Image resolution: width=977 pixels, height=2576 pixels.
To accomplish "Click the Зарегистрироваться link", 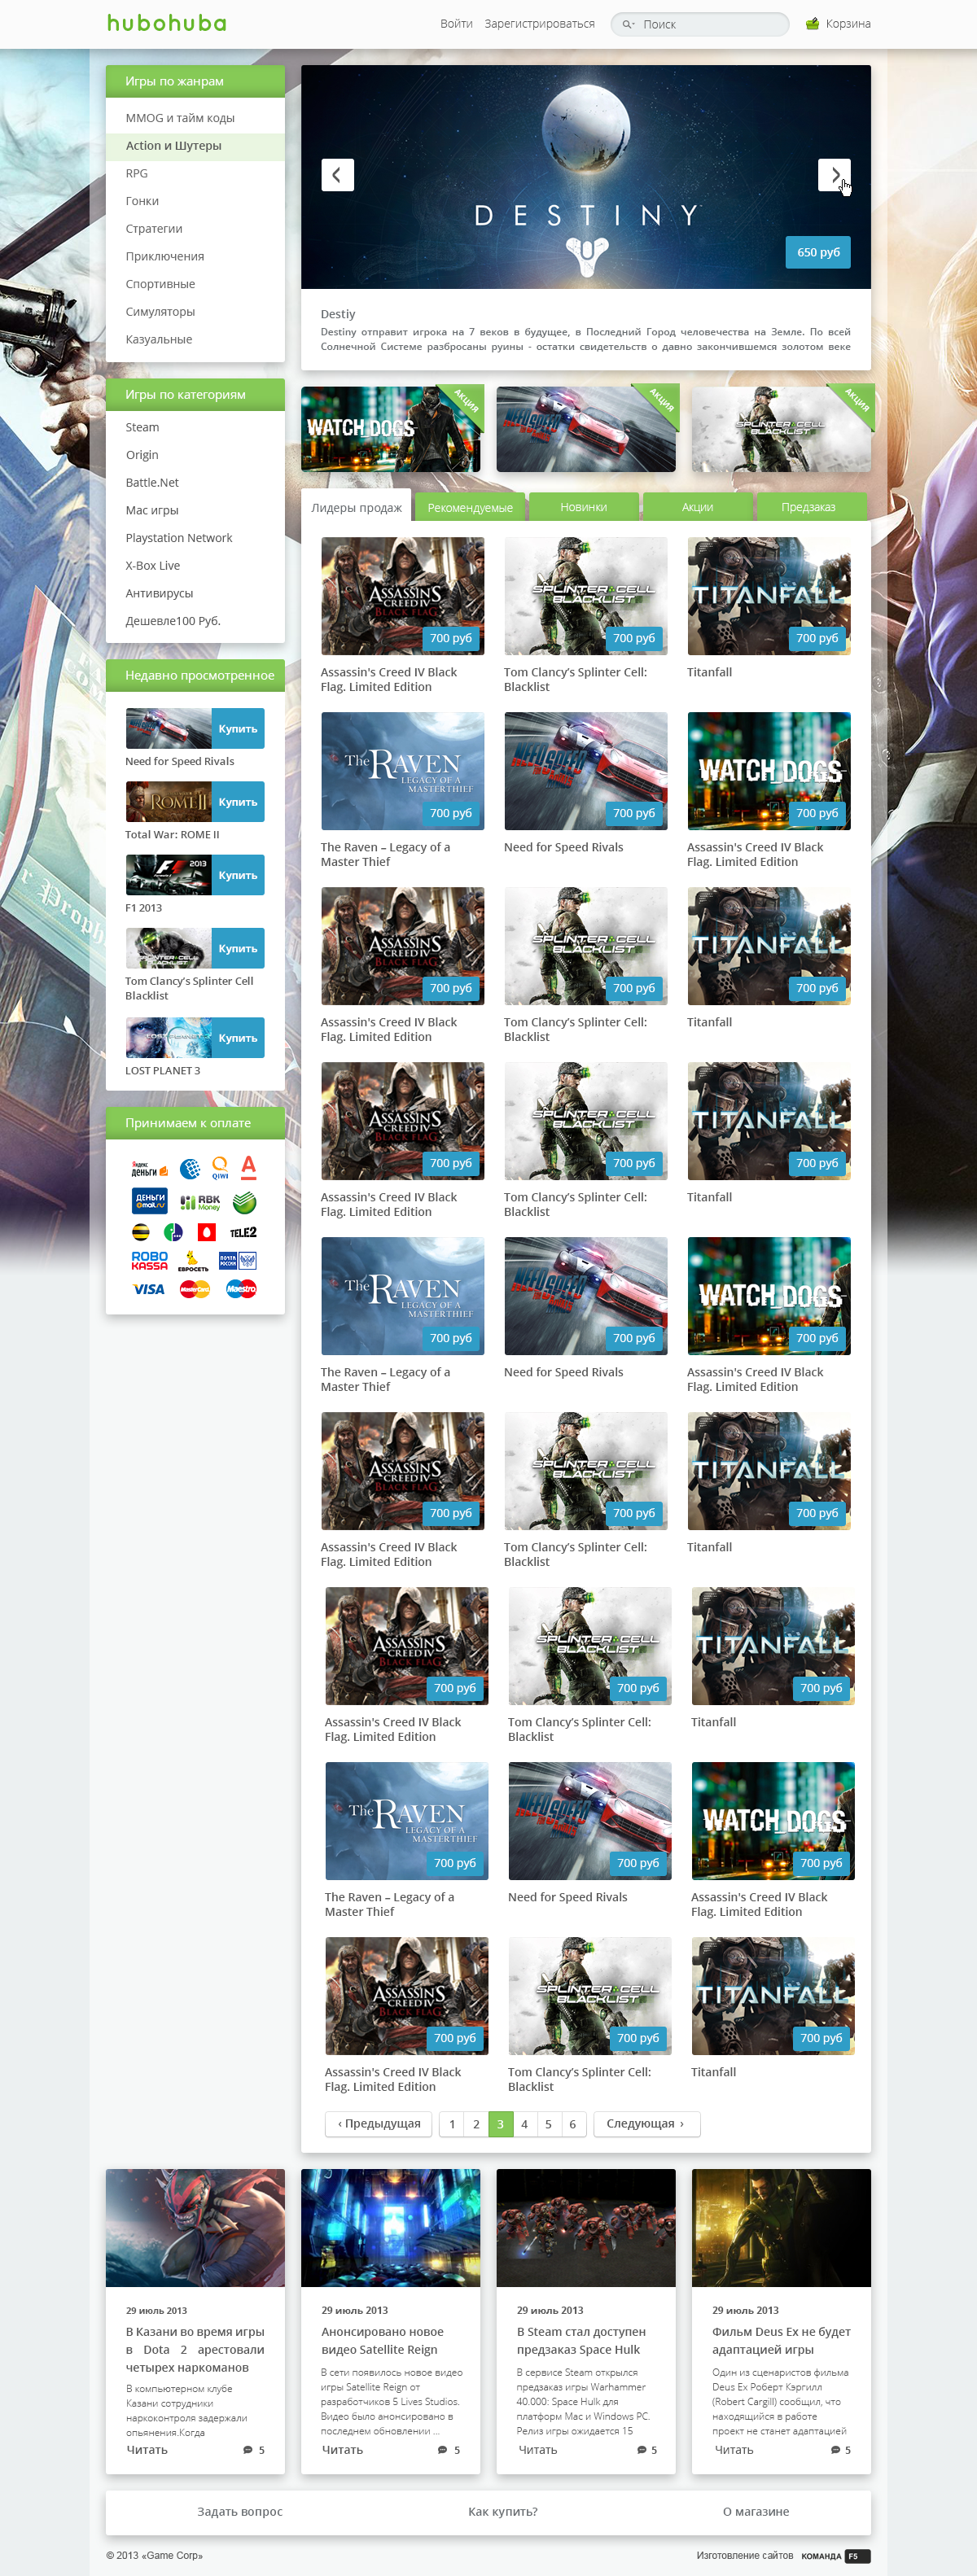I will coord(539,24).
